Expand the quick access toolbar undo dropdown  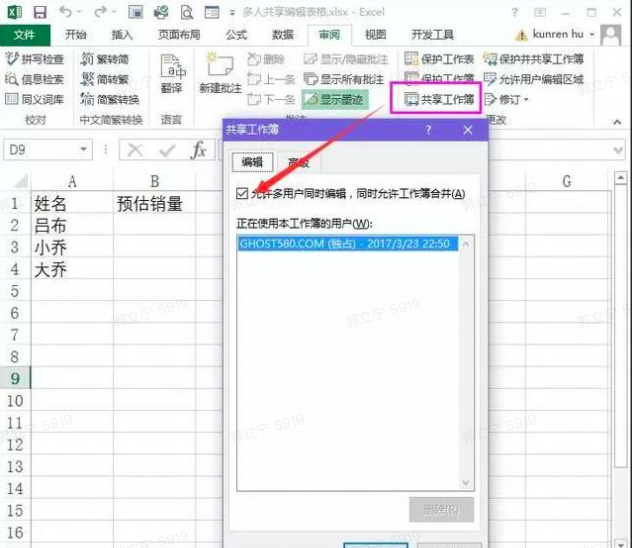click(83, 11)
